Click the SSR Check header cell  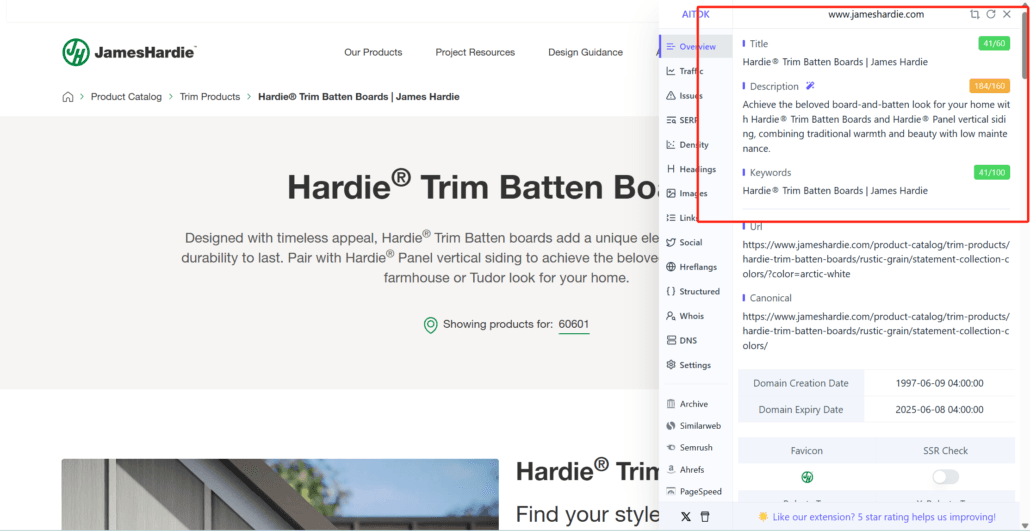pos(945,451)
